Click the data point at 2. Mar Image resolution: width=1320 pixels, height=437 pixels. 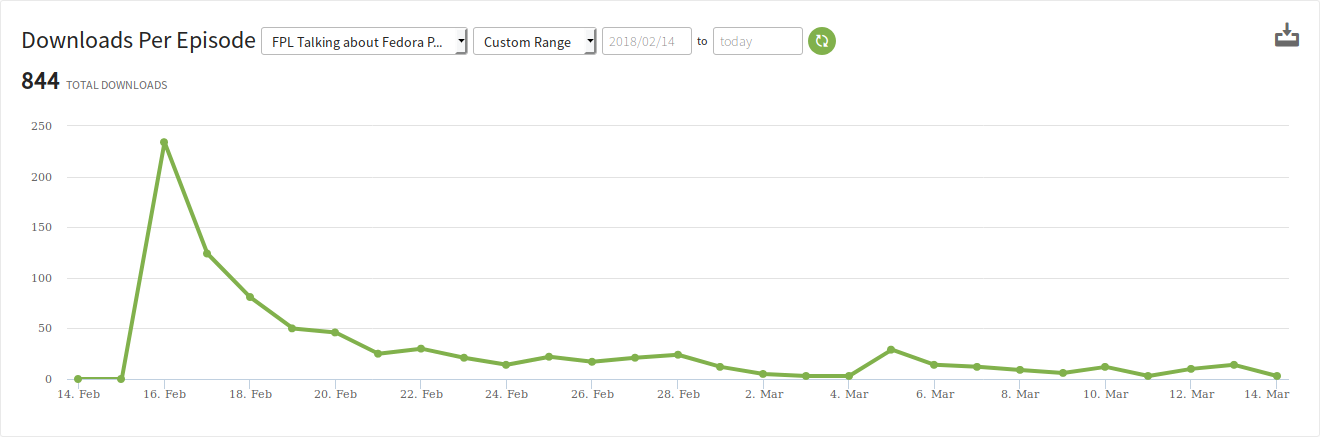pos(763,374)
